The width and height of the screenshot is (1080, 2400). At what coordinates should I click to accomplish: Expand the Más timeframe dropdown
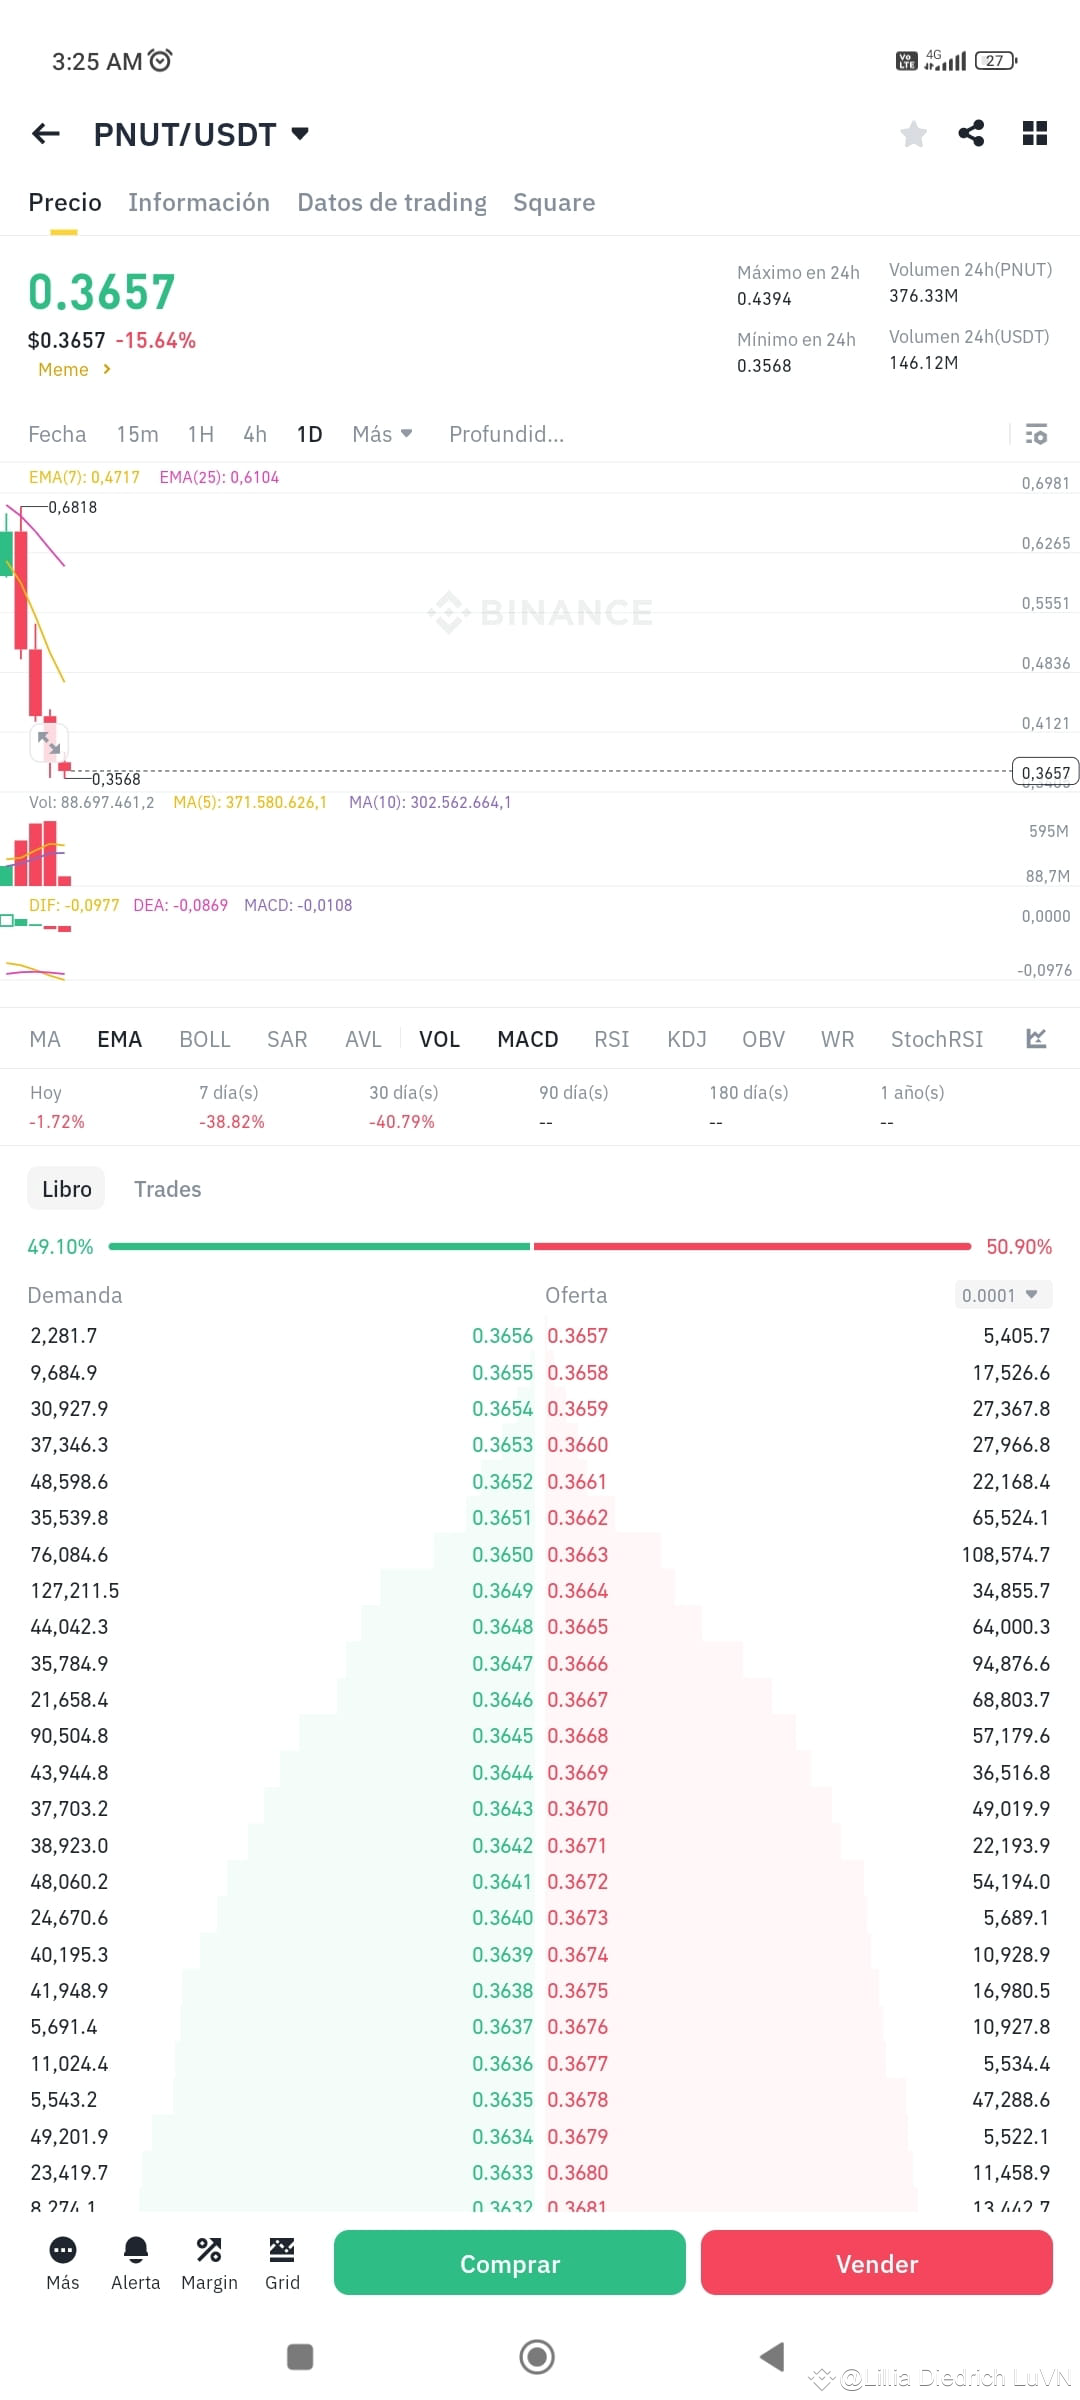tap(382, 434)
